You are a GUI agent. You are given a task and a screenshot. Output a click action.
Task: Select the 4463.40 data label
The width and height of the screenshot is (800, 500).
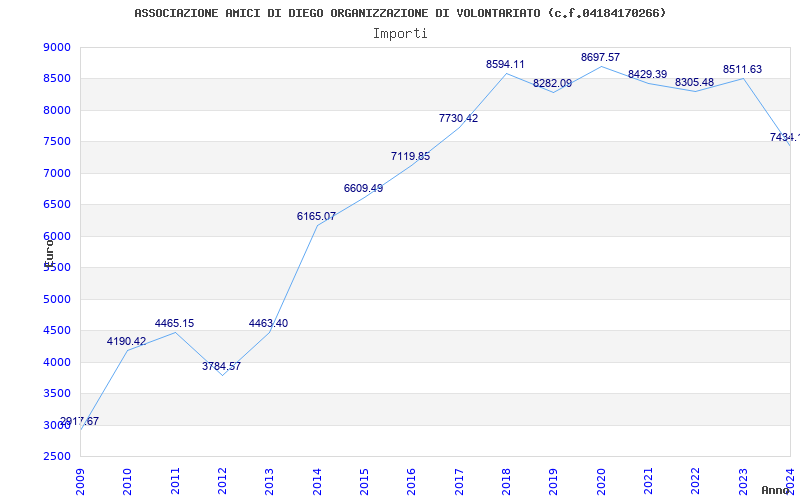(268, 323)
